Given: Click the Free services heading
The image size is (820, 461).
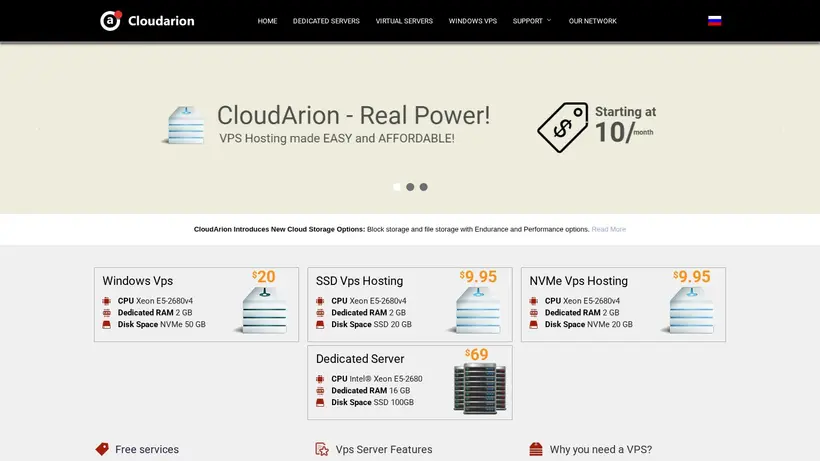Looking at the screenshot, I should 147,450.
